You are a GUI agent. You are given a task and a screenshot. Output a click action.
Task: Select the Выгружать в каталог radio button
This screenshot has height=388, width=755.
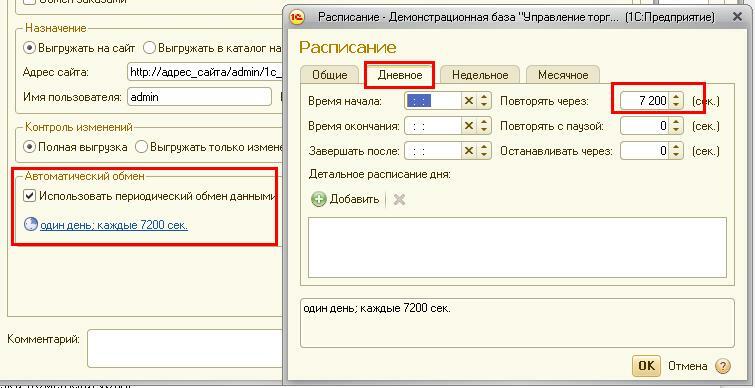click(x=150, y=48)
